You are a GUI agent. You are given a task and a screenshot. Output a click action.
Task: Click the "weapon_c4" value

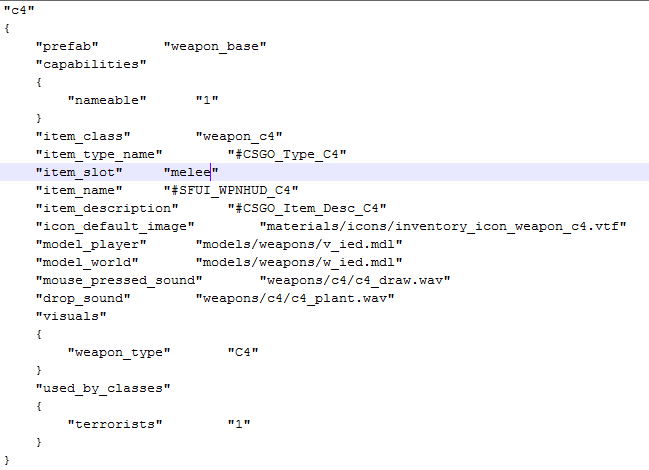point(239,137)
